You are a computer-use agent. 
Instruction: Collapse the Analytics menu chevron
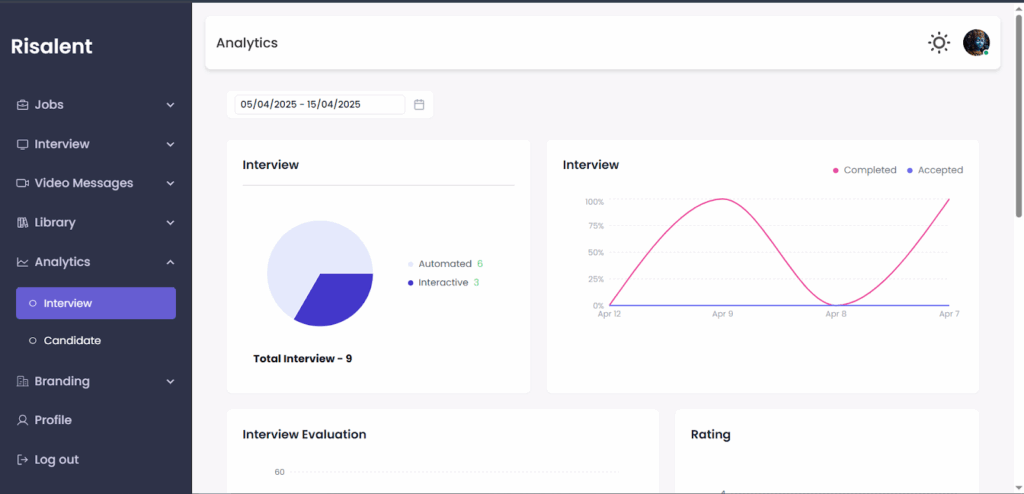tap(170, 262)
